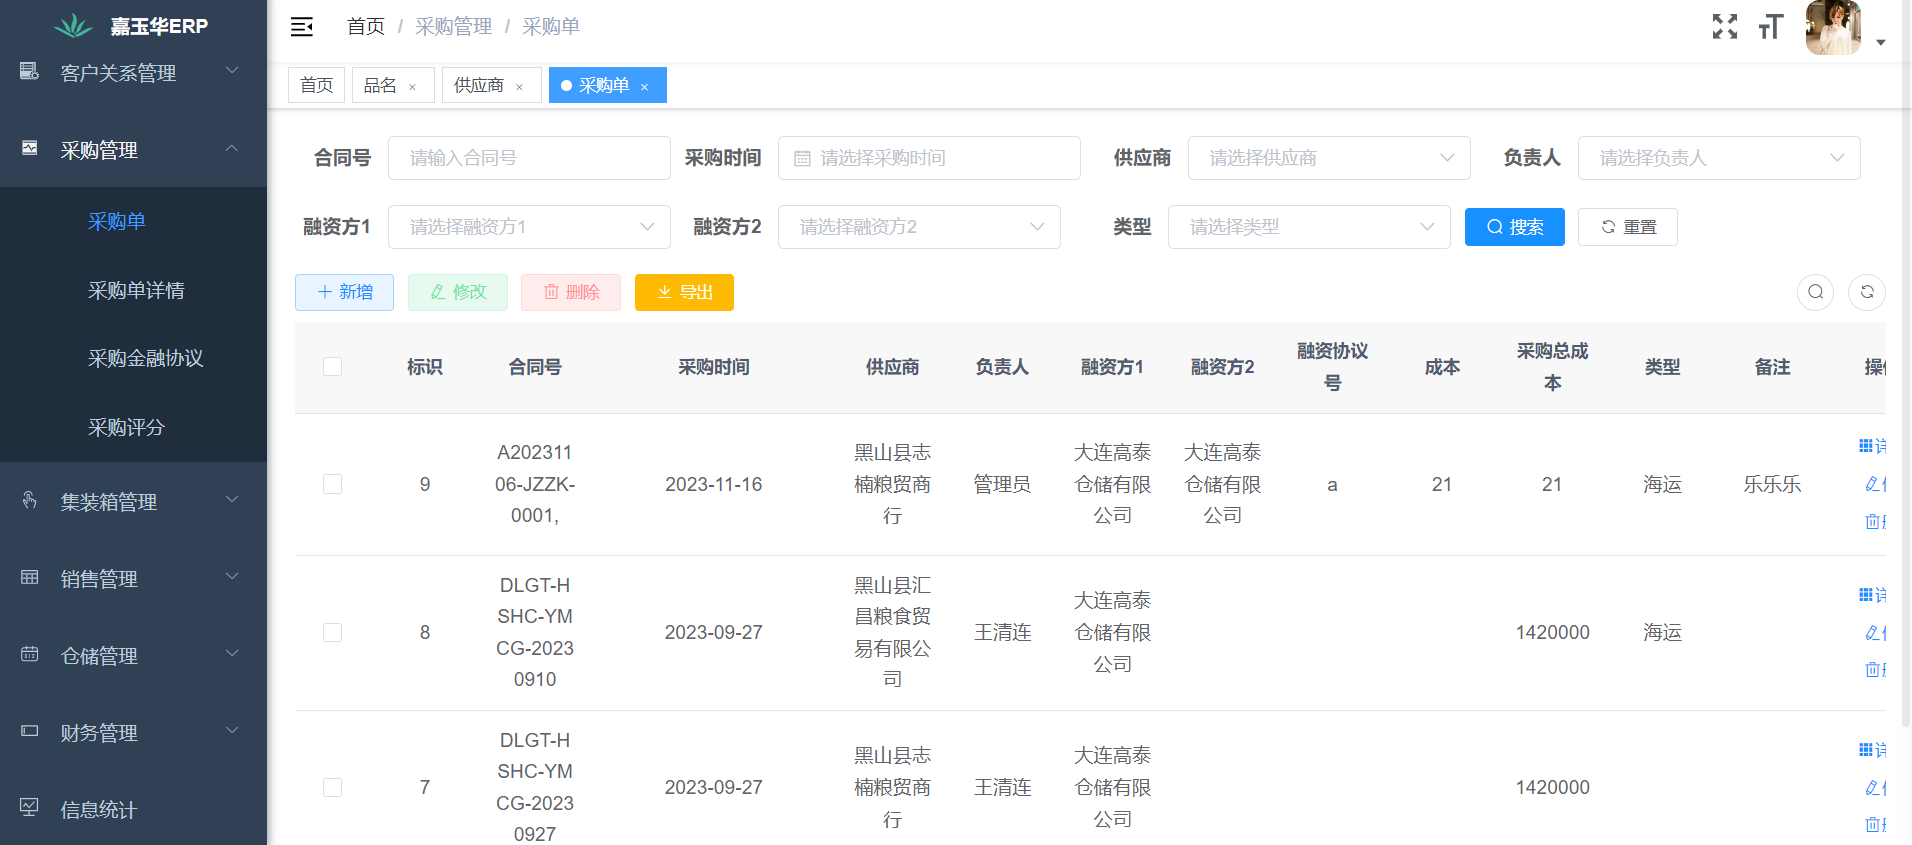Expand 仓储管理 menu
The height and width of the screenshot is (845, 1912).
pos(232,654)
